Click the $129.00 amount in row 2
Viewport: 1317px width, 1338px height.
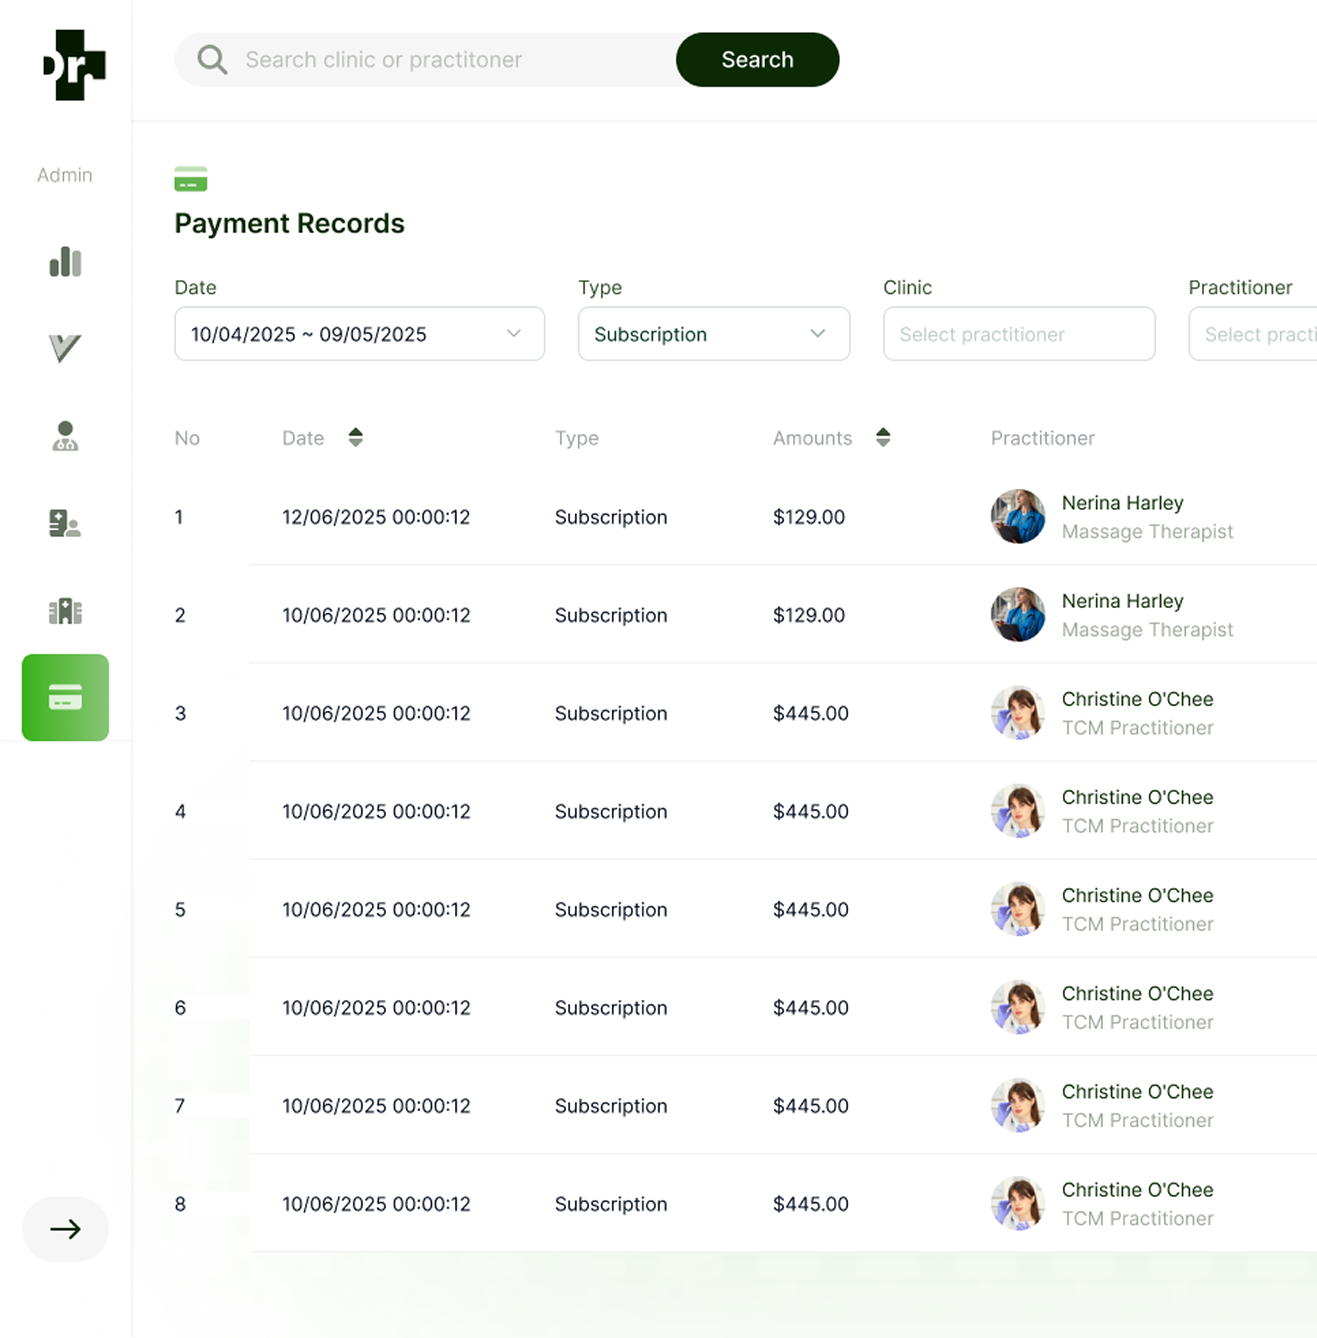point(809,615)
